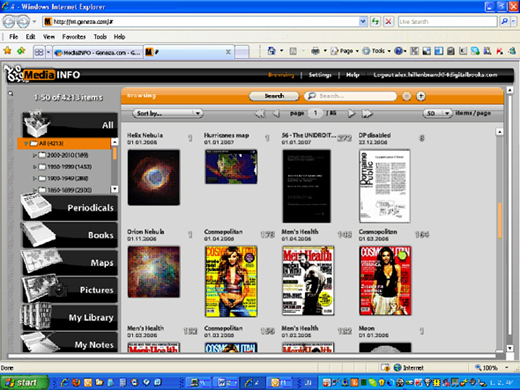Viewport: 520px width, 390px height.
Task: Open the Pictures category
Action: click(x=70, y=290)
